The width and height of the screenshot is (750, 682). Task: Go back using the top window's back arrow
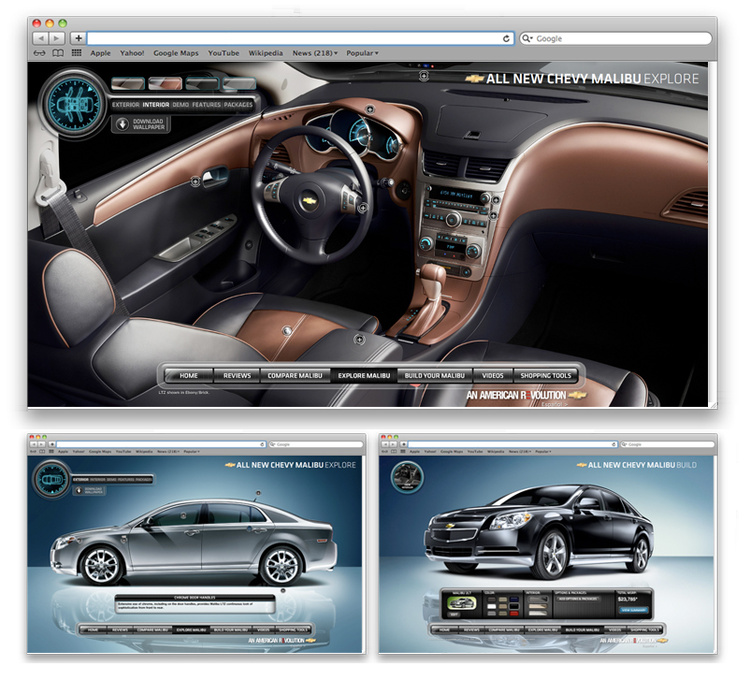tap(41, 38)
